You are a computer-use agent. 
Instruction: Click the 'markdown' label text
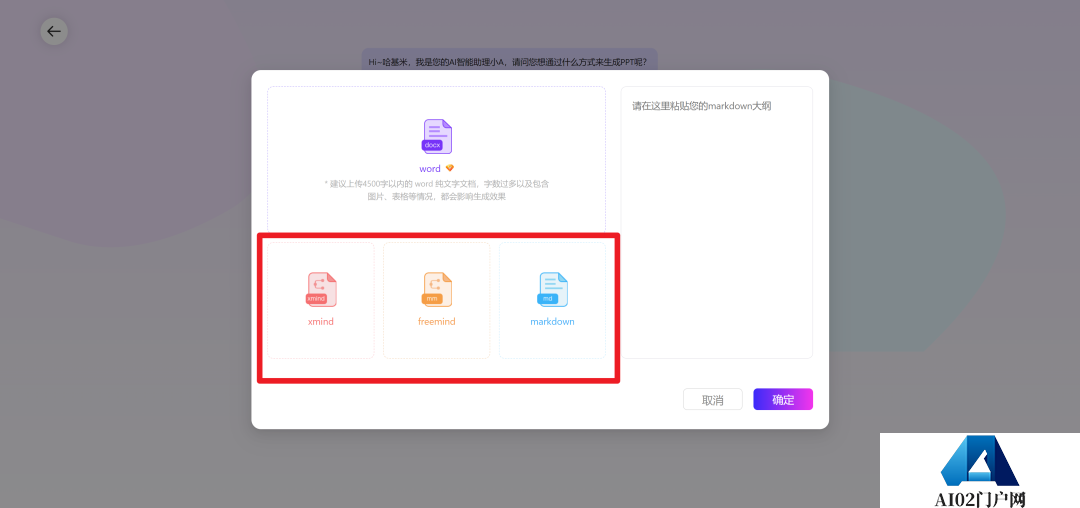pos(552,321)
